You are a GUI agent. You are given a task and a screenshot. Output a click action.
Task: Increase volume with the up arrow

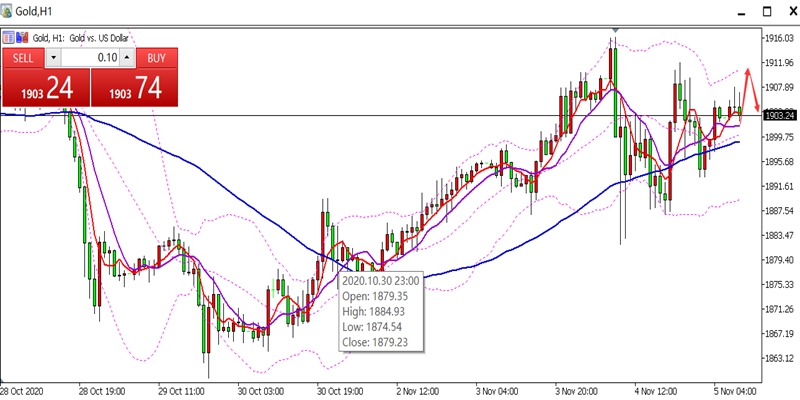(128, 58)
